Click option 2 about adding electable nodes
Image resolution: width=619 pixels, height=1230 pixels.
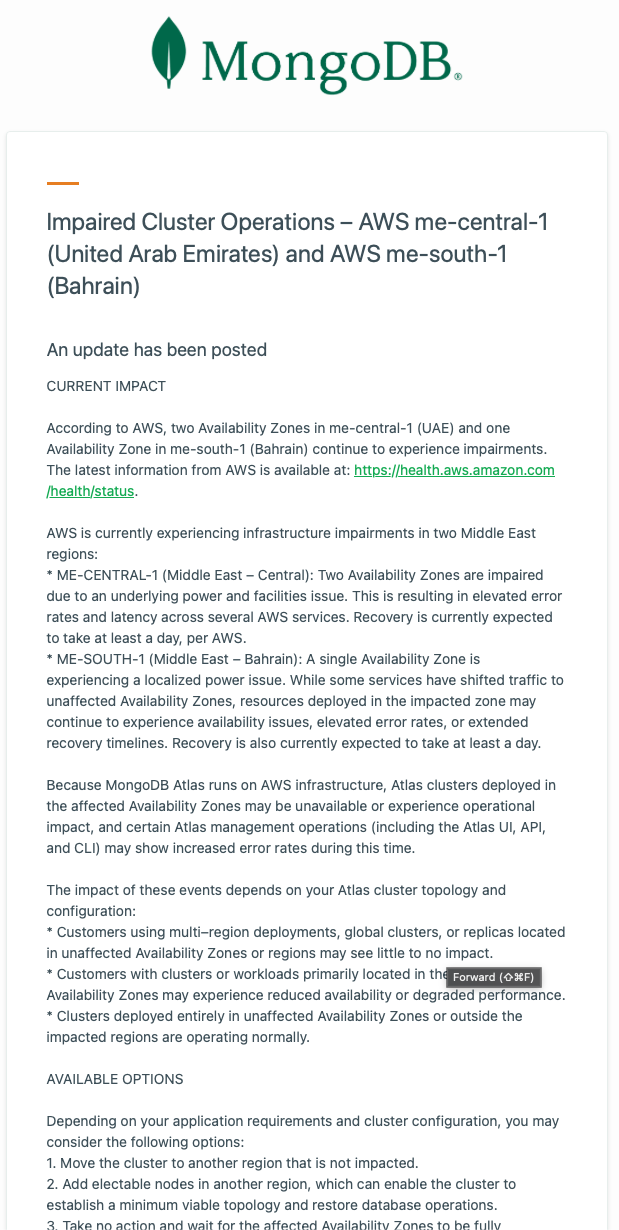(x=280, y=1194)
